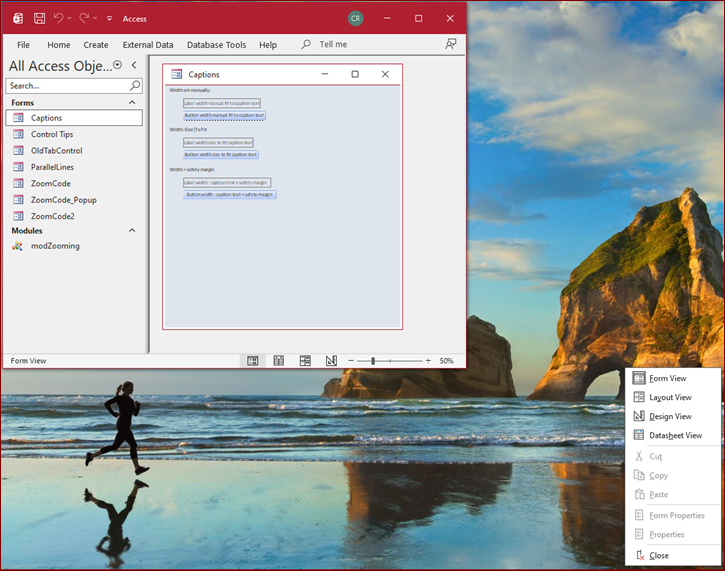
Task: Redo the last action
Action: (x=84, y=18)
